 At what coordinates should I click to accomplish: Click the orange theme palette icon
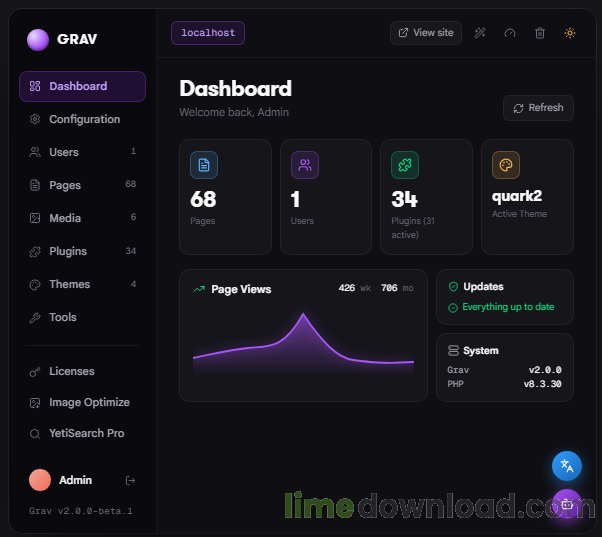click(x=506, y=165)
